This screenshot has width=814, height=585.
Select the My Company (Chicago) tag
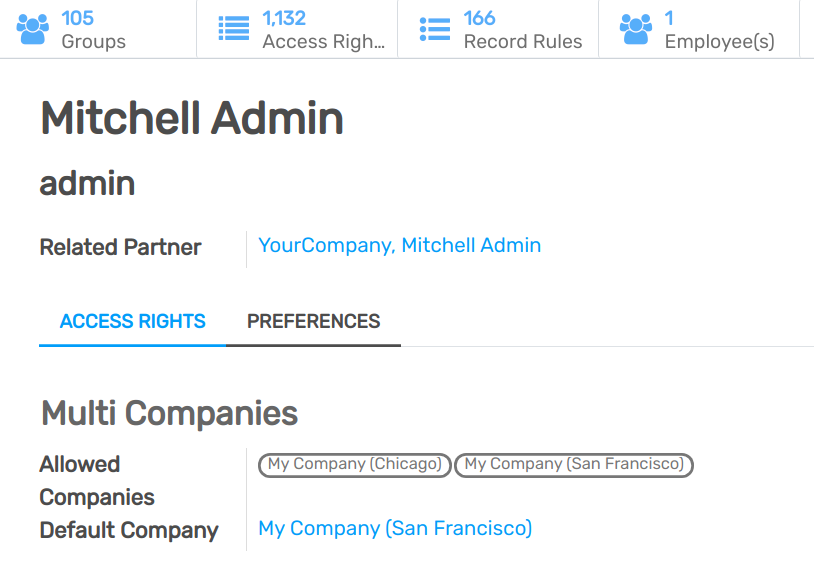pyautogui.click(x=355, y=464)
